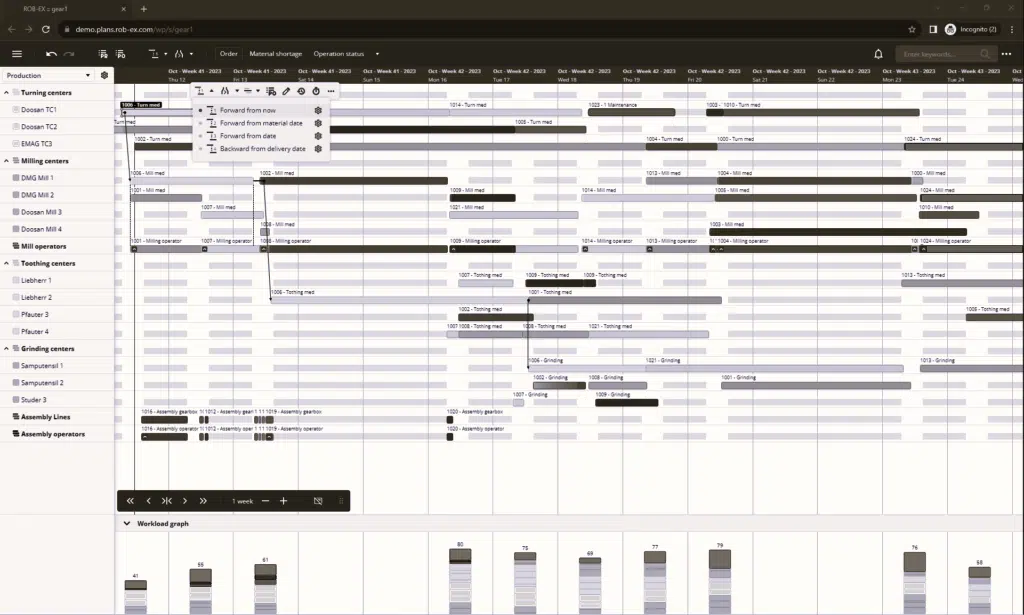
Task: Click the Order button in top toolbar
Action: pos(229,54)
